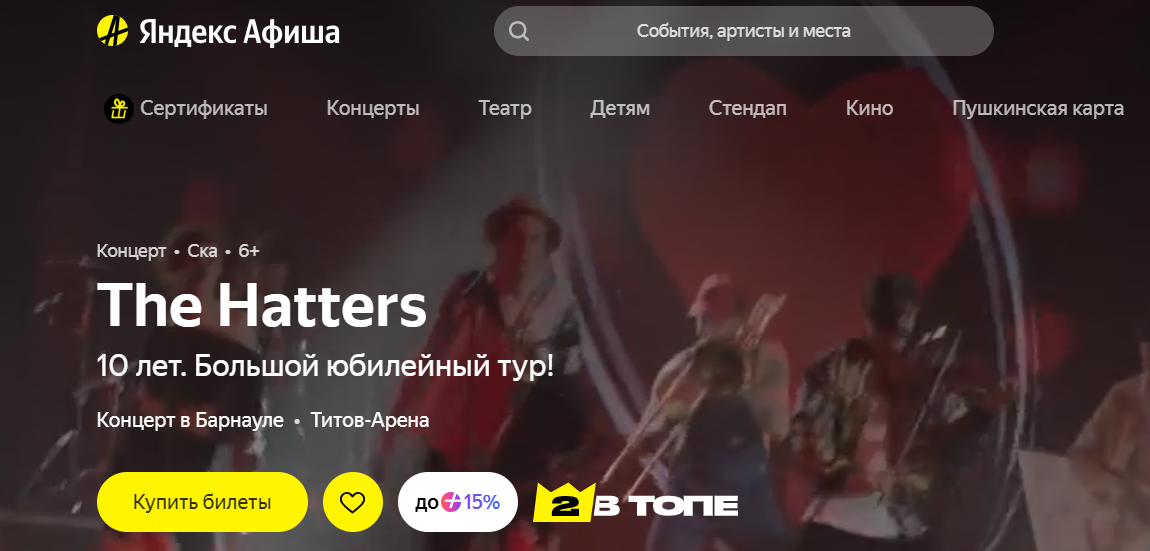
Task: Open the Яндекс Афиша home link text
Action: tap(239, 32)
